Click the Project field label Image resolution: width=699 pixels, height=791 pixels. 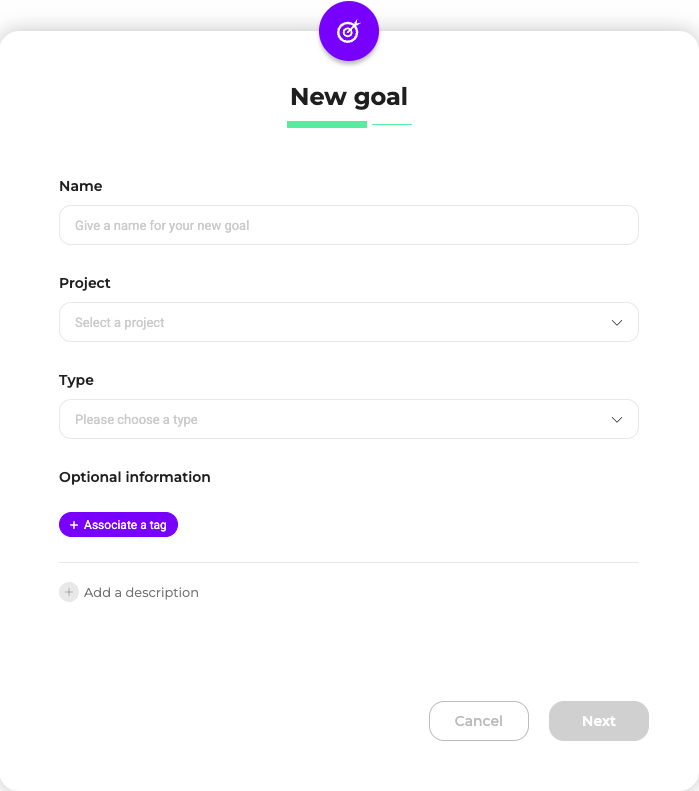coord(85,283)
